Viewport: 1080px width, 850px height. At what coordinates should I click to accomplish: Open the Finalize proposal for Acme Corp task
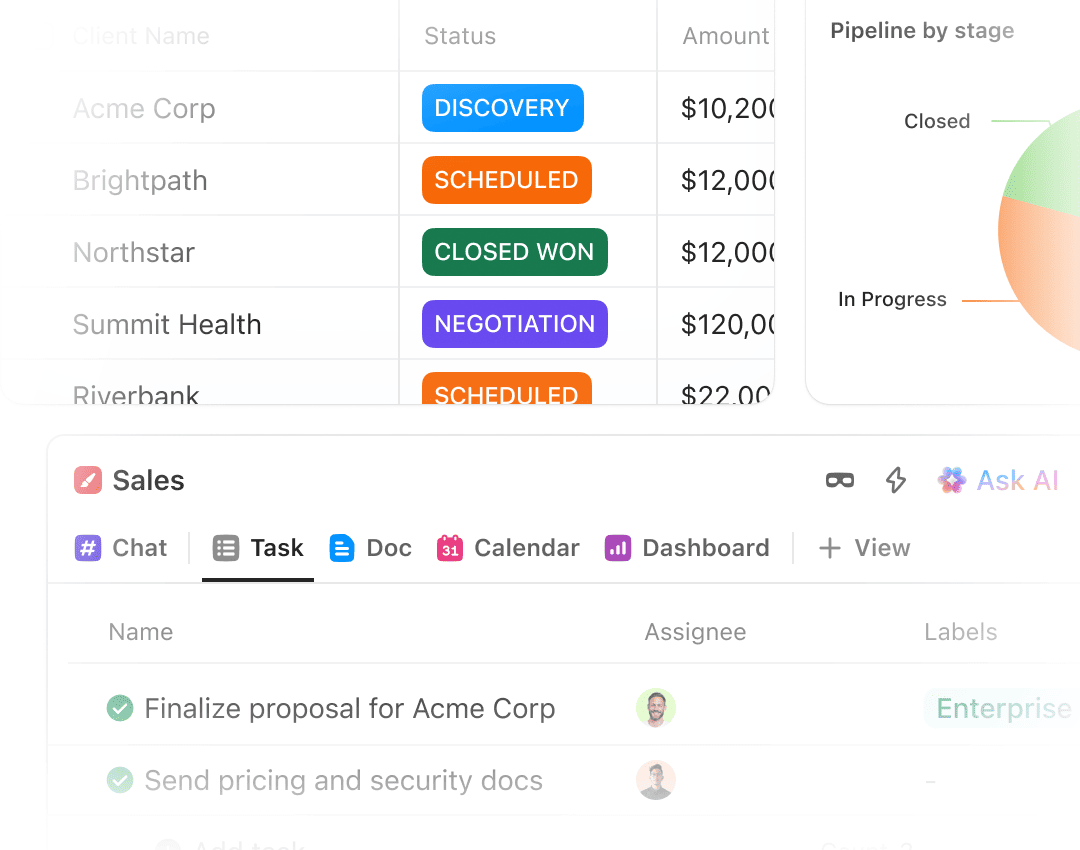tap(350, 708)
